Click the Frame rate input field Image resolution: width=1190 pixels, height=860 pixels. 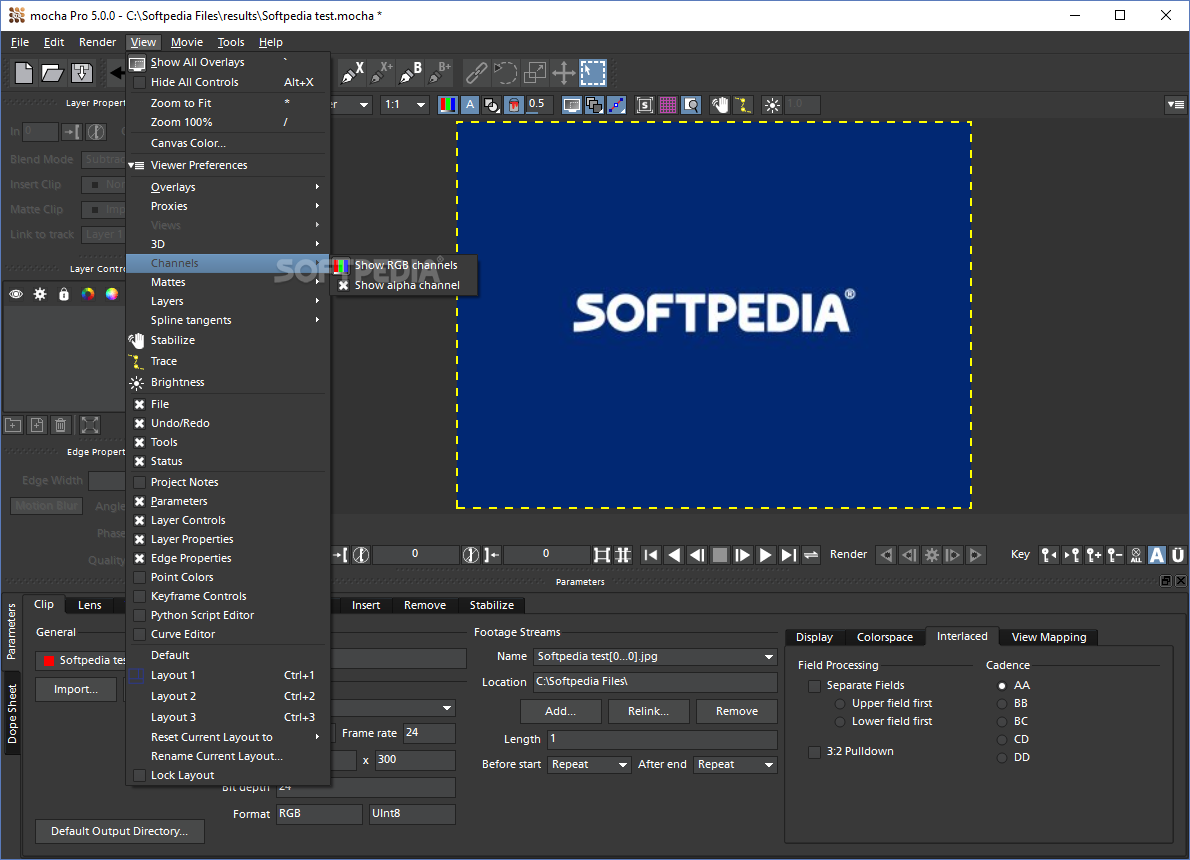[429, 733]
